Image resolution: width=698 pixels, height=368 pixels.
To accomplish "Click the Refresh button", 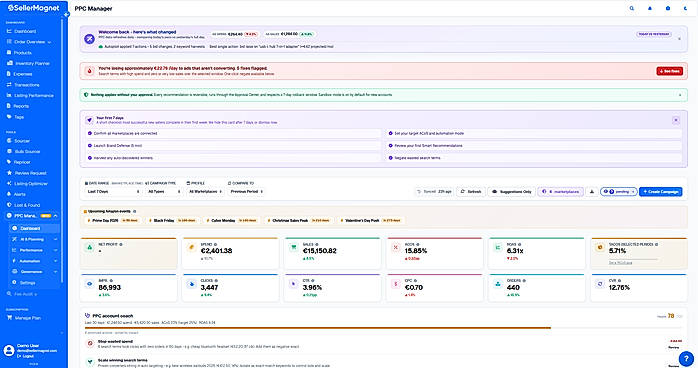I will pyautogui.click(x=471, y=191).
